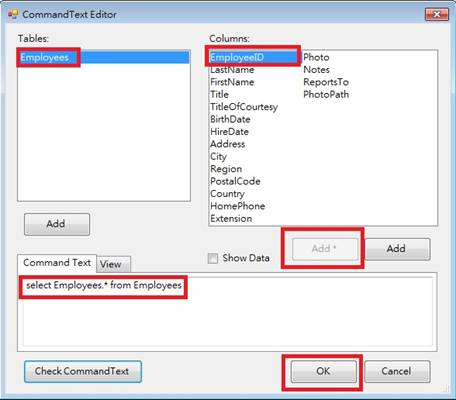Click the Add * button

pyautogui.click(x=325, y=249)
